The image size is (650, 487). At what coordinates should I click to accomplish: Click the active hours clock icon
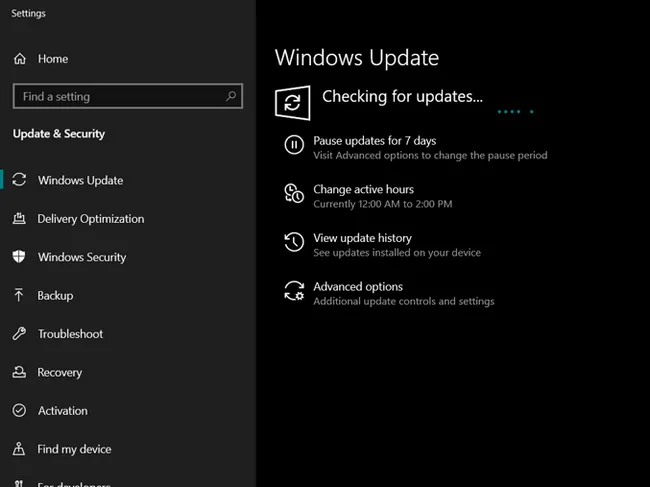294,194
